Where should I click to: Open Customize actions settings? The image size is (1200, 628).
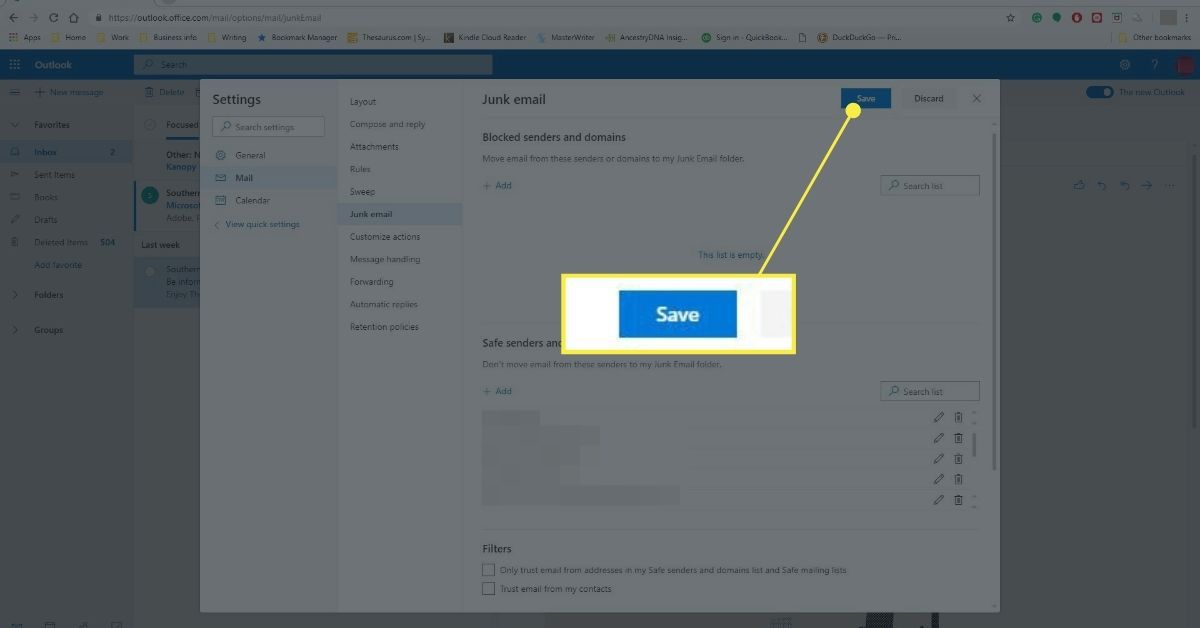[x=385, y=237]
